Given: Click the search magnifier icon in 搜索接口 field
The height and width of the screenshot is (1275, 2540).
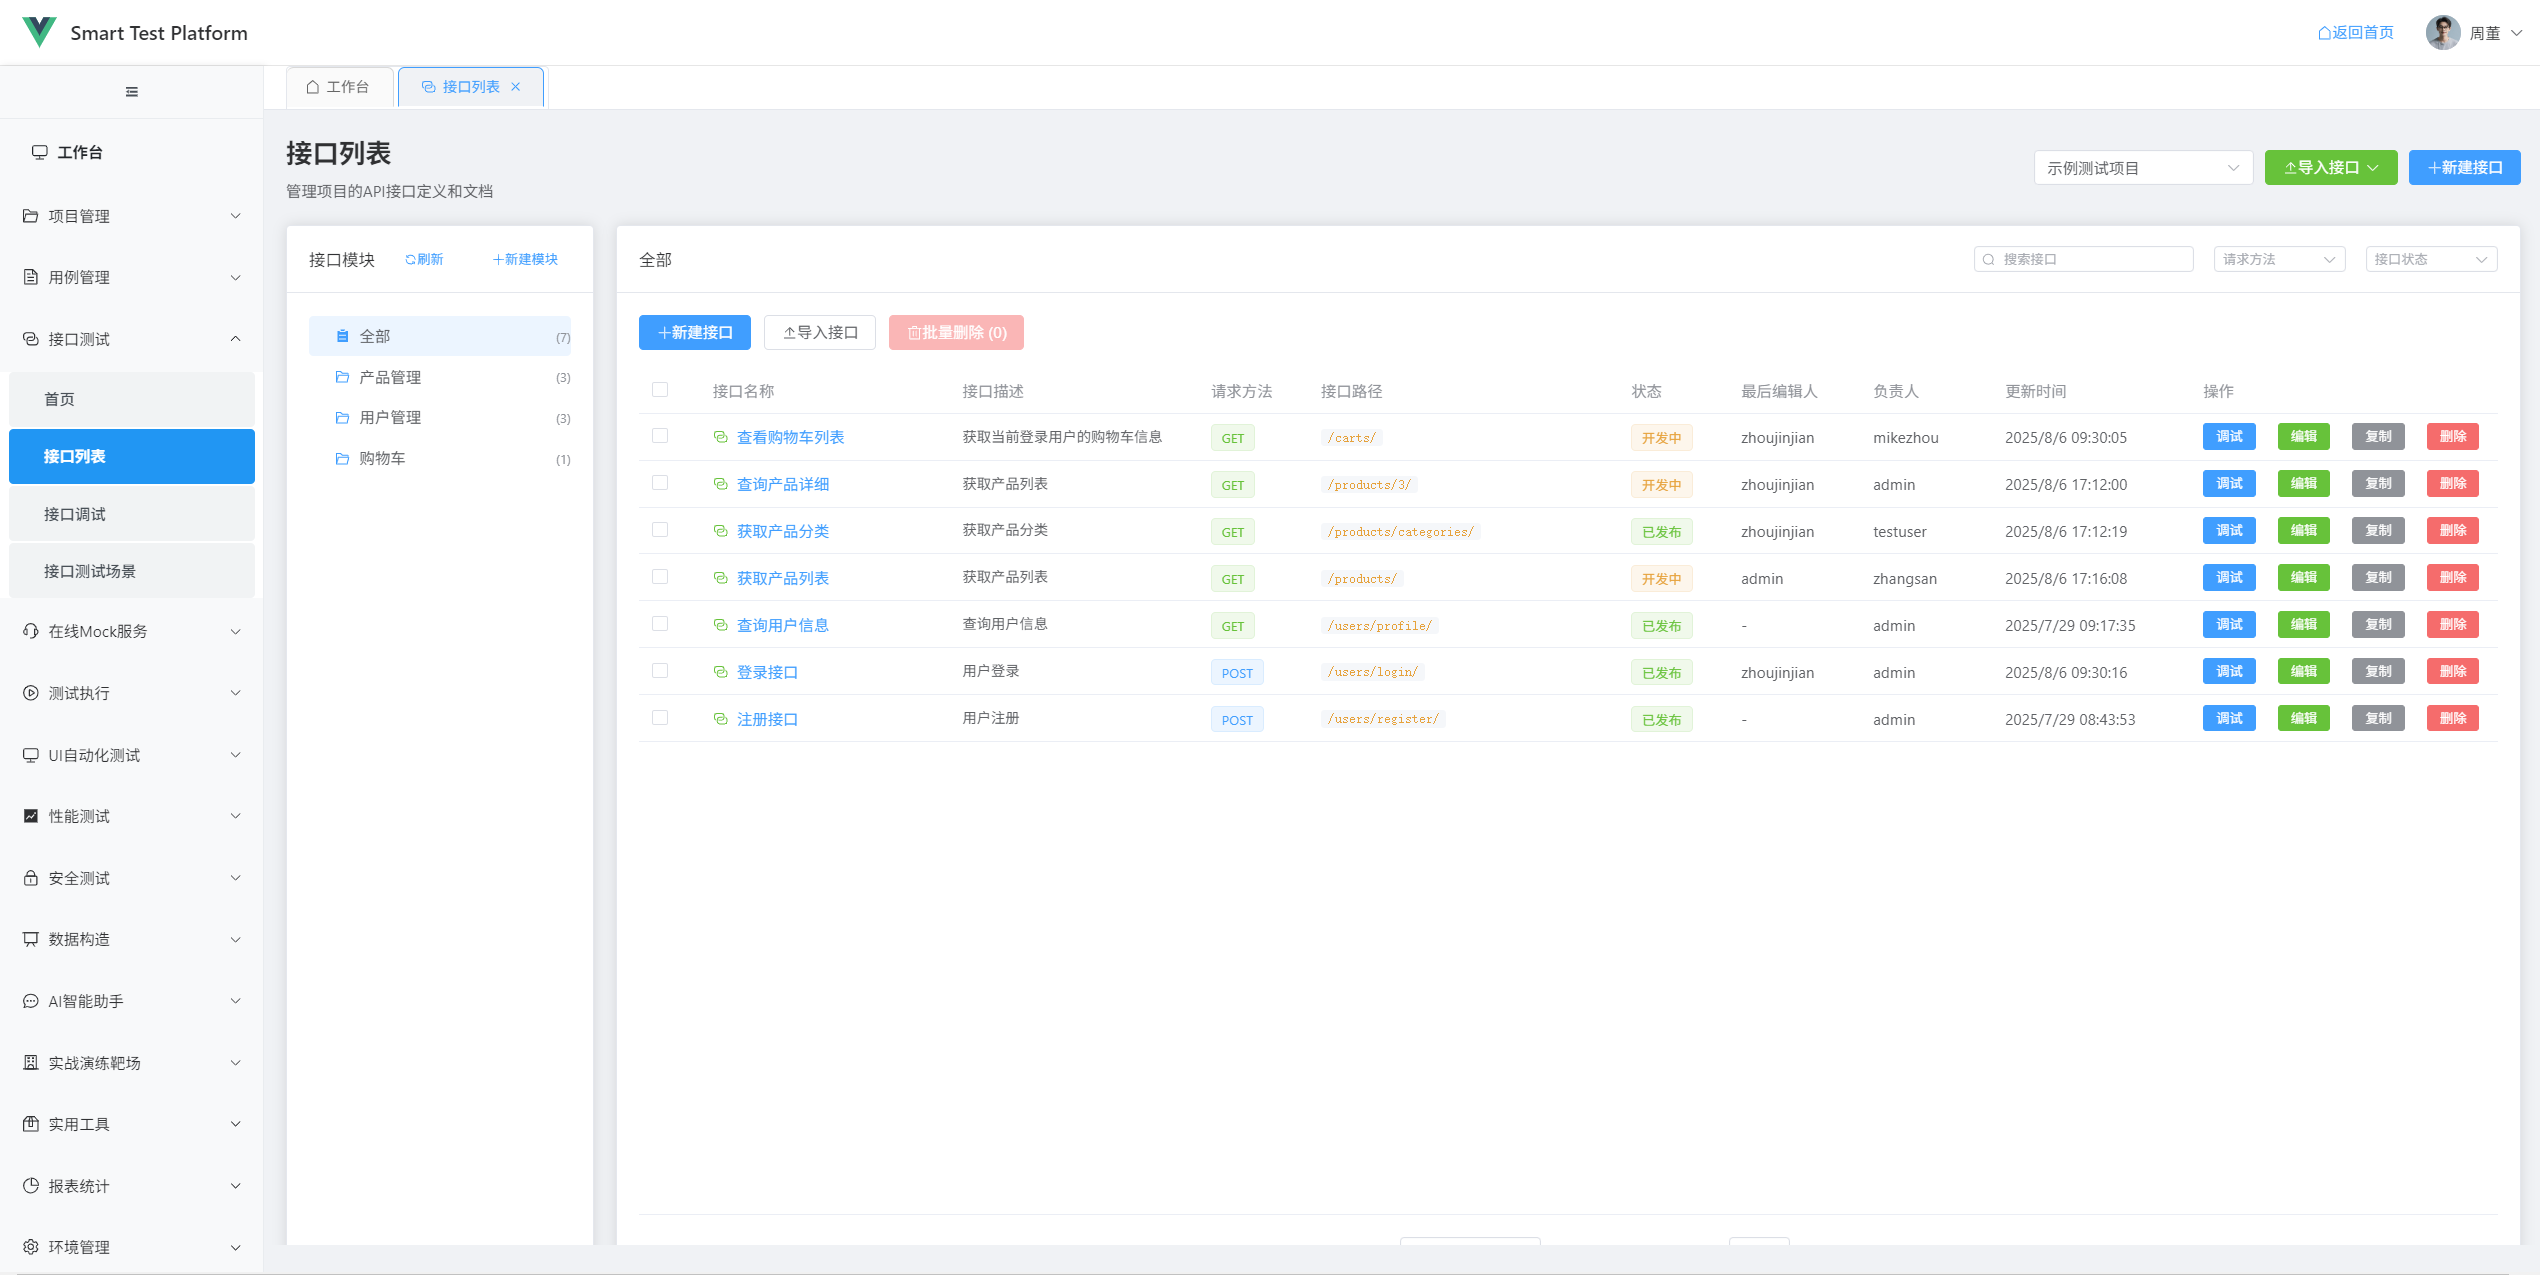Looking at the screenshot, I should [x=1989, y=260].
